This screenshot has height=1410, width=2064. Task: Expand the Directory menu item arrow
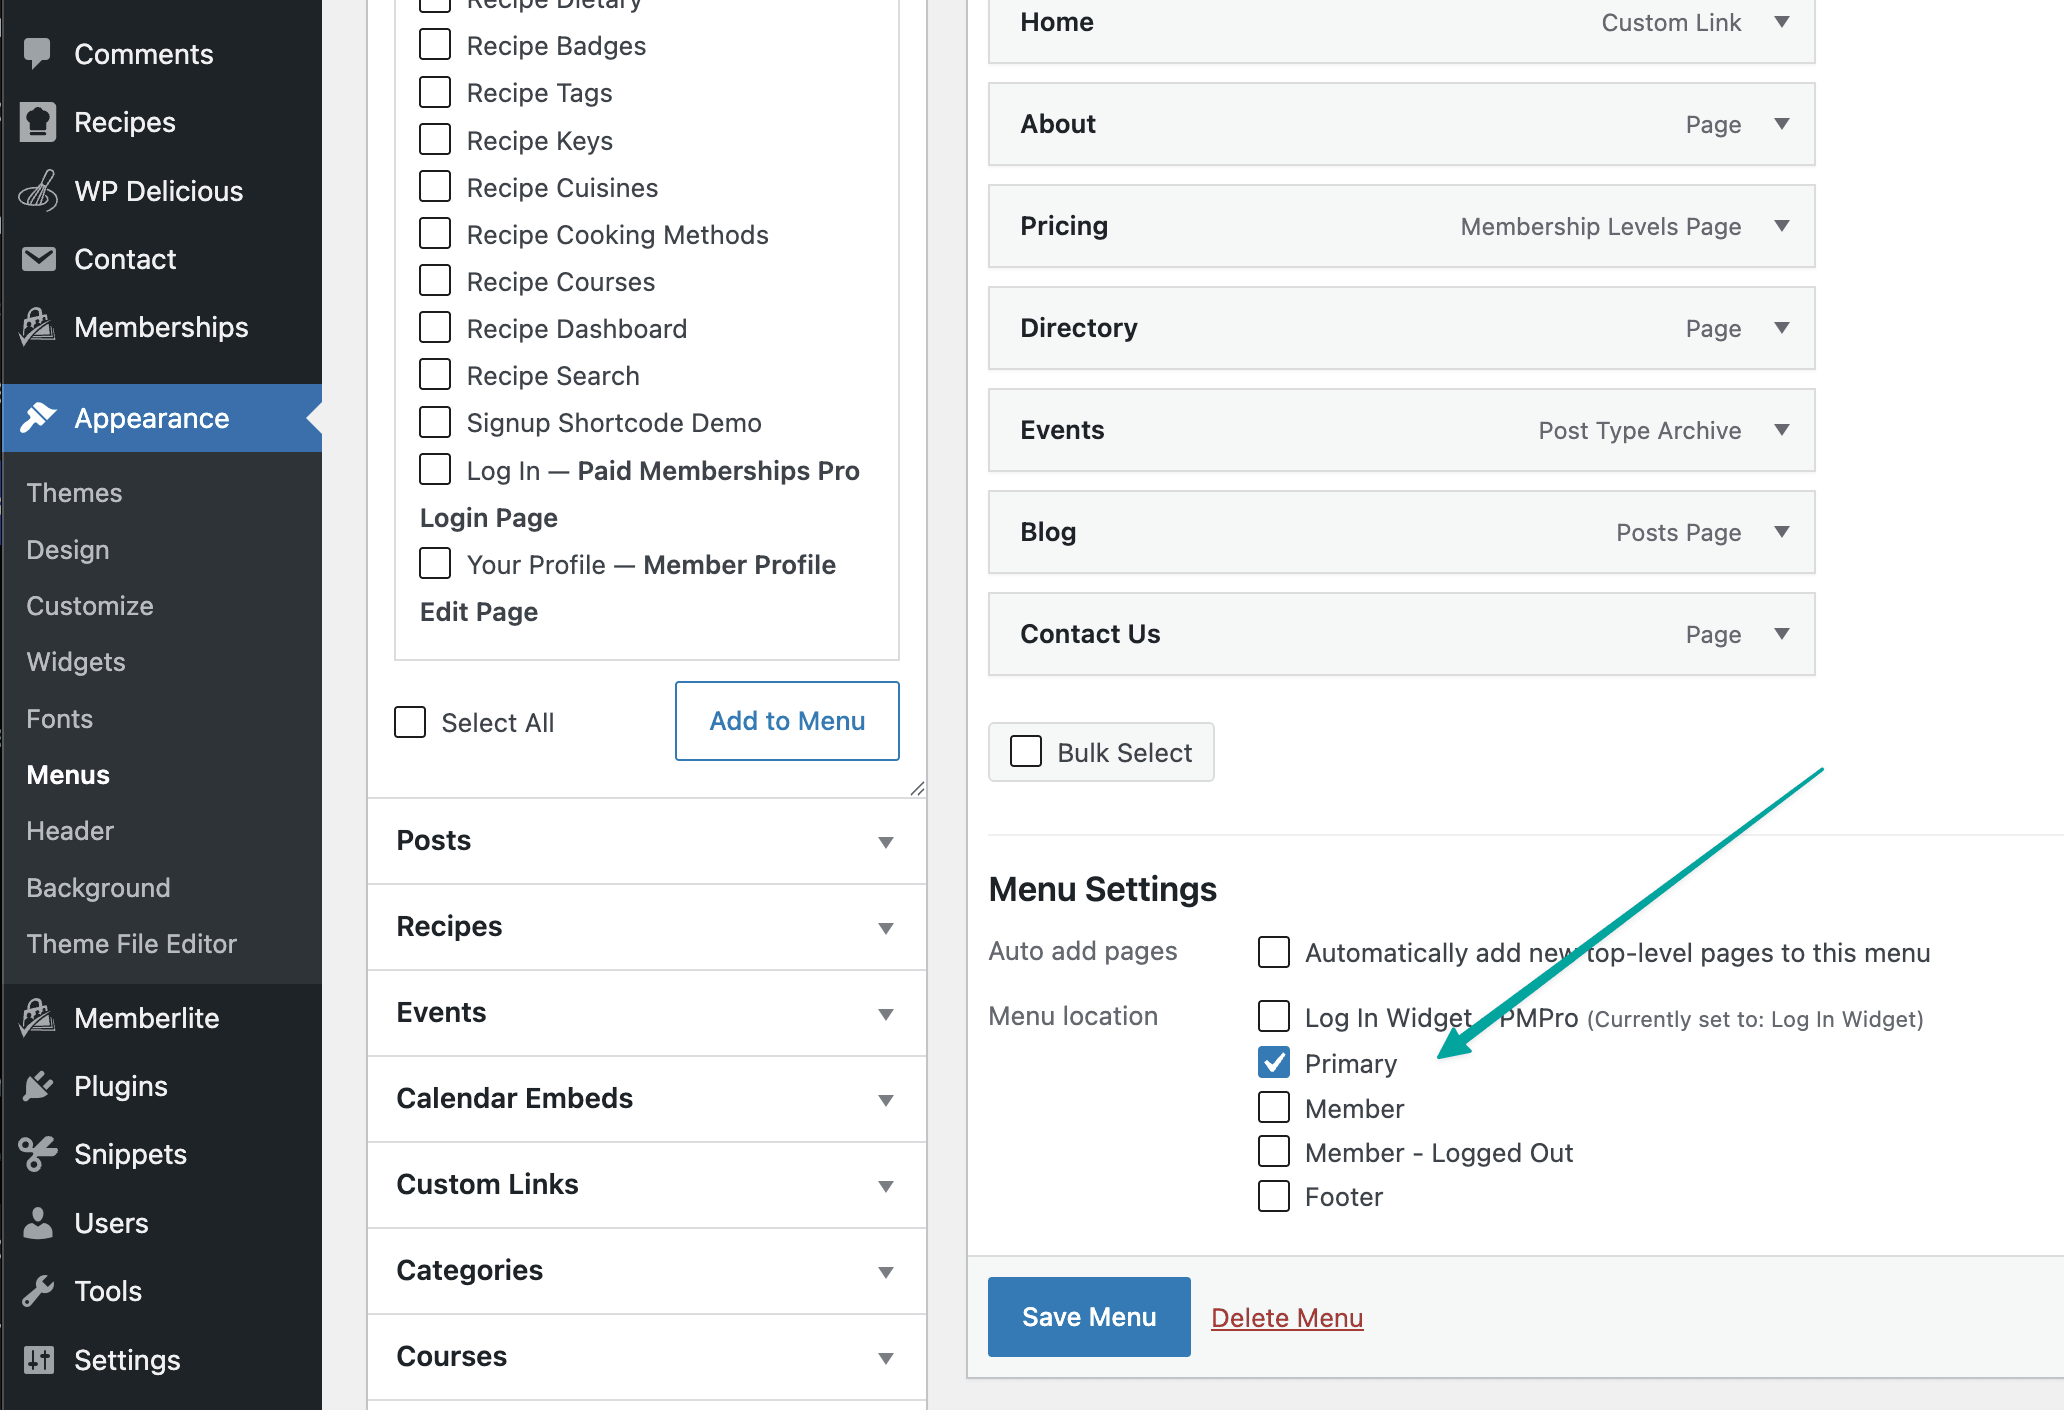coord(1782,328)
